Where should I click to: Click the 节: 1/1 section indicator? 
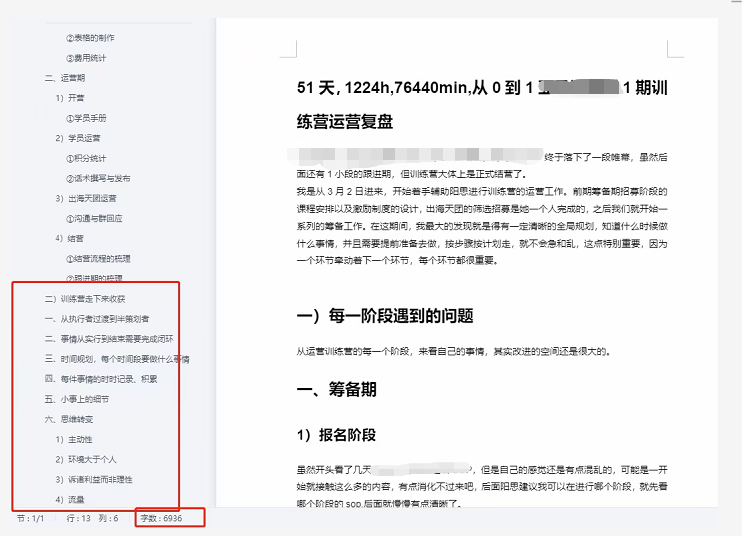[31, 518]
